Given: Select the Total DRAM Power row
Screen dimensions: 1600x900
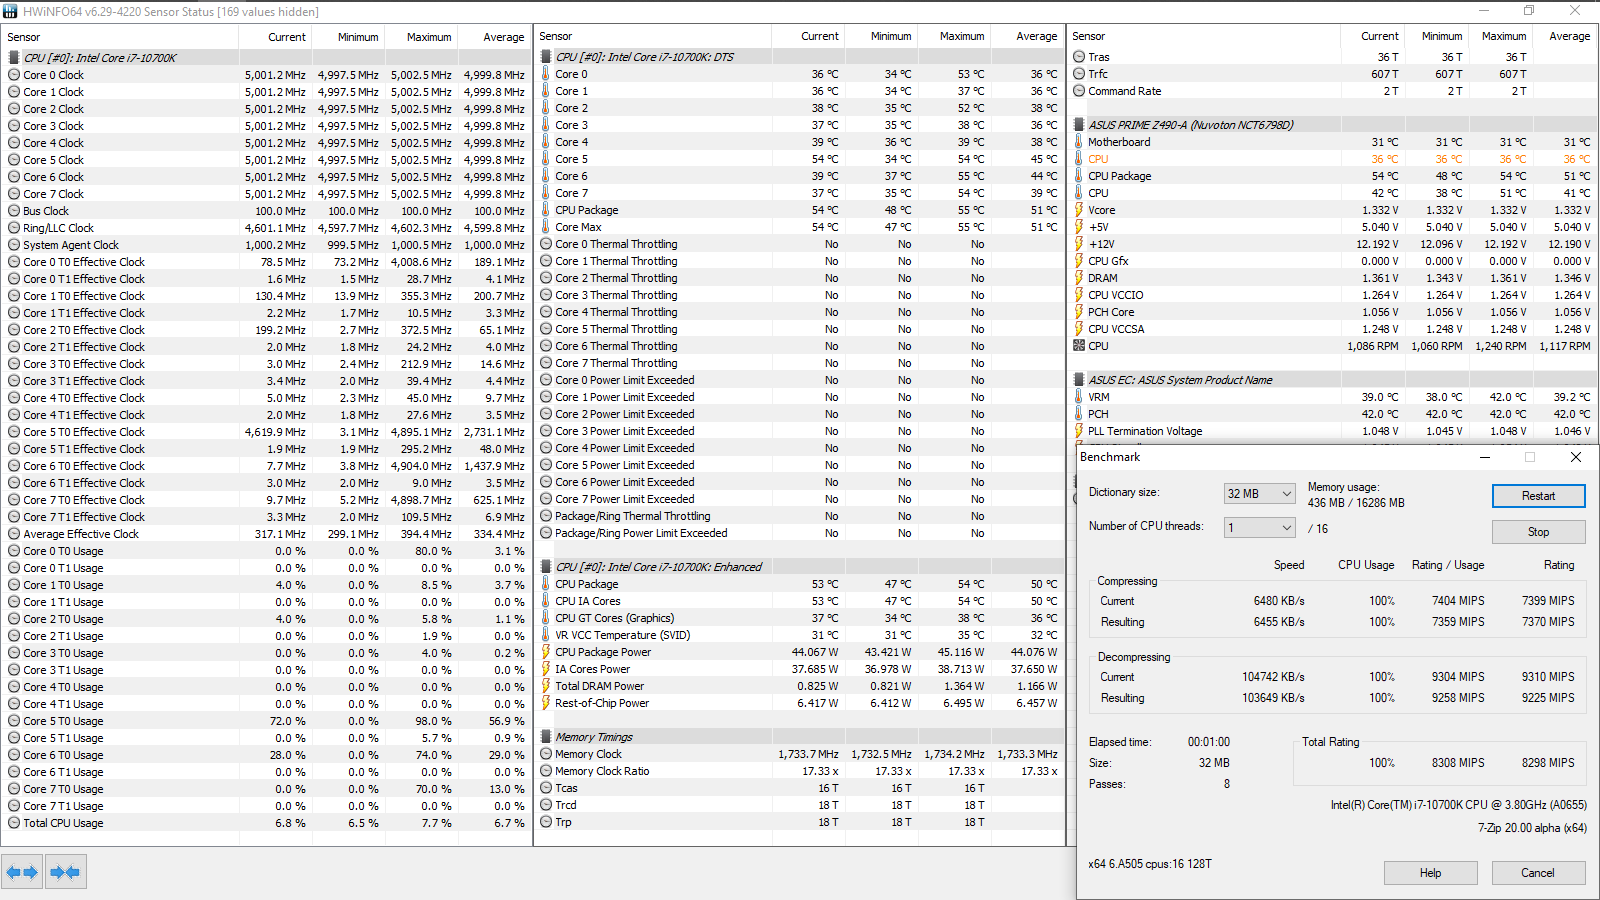Looking at the screenshot, I should coord(800,686).
